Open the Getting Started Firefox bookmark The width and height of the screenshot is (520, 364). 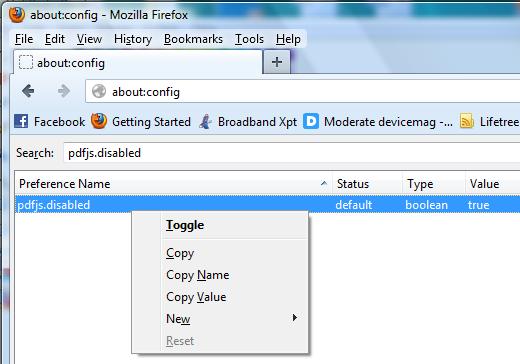coord(141,122)
